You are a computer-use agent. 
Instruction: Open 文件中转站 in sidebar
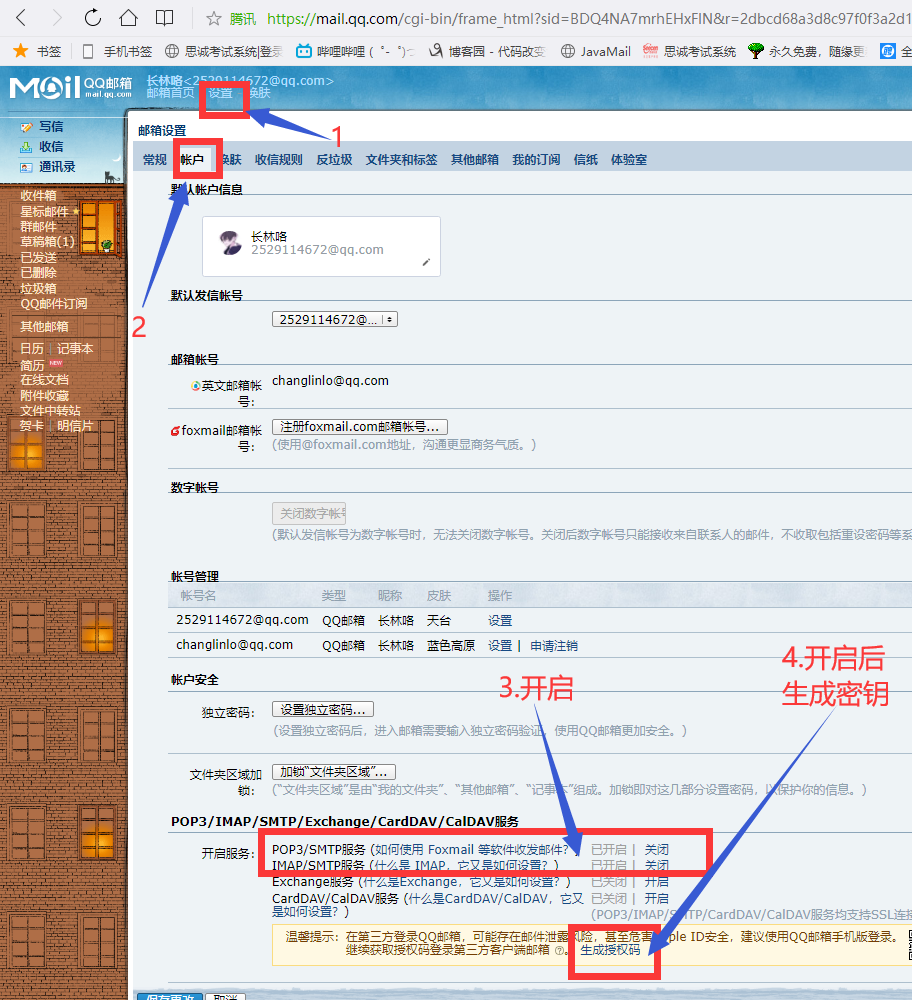[50, 411]
